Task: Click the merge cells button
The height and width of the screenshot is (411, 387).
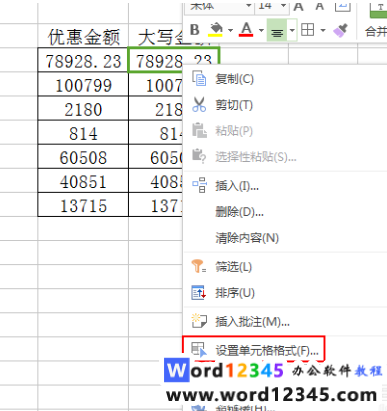Action: tap(376, 20)
